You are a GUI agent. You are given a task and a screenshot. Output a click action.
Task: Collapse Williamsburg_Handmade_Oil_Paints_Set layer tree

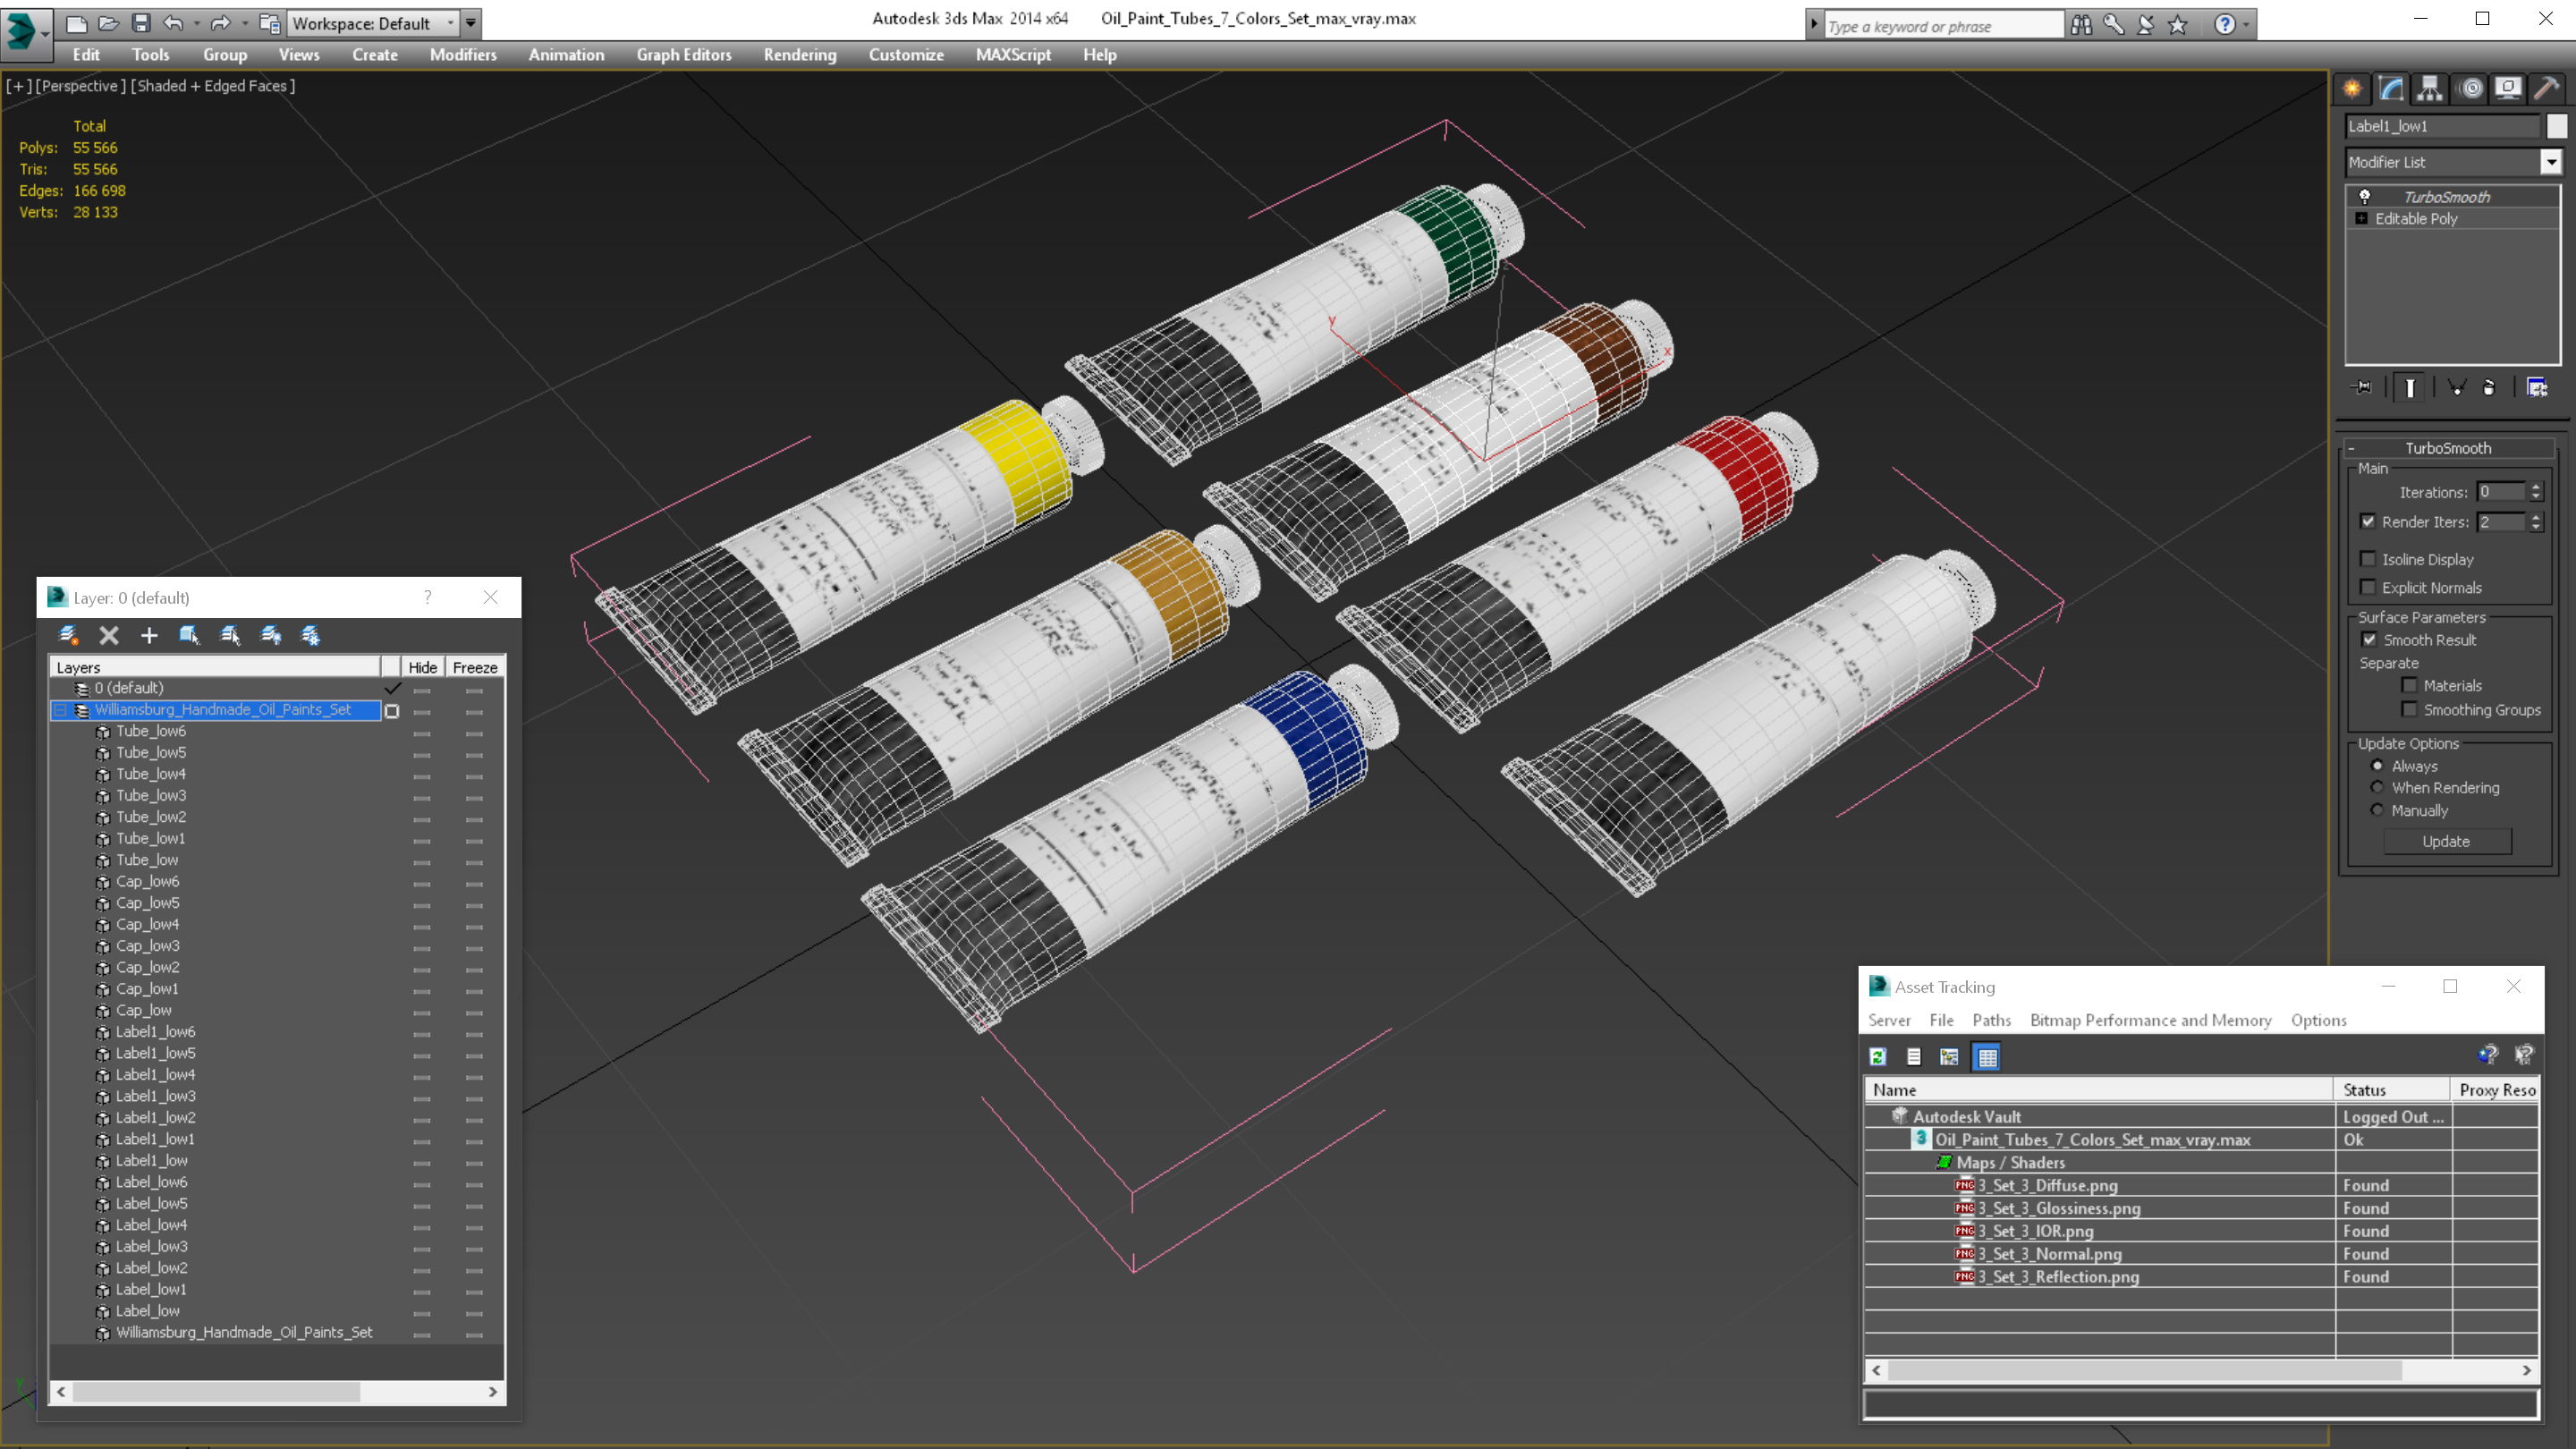(x=60, y=710)
